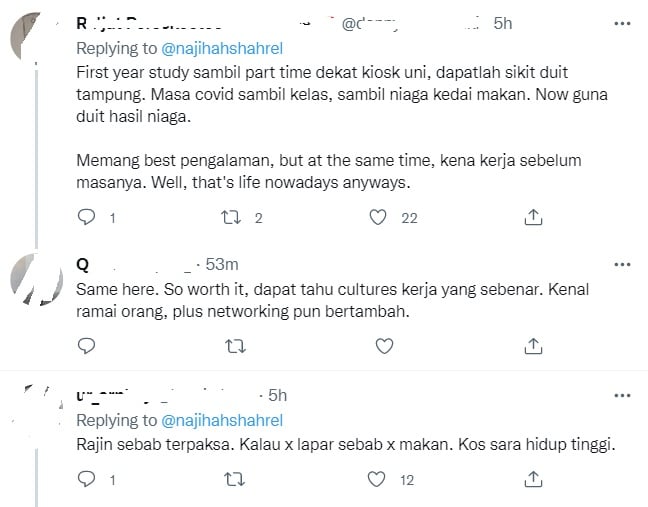Like the tweet with 12 likes
Screen dimensions: 648x507
[x=378, y=480]
